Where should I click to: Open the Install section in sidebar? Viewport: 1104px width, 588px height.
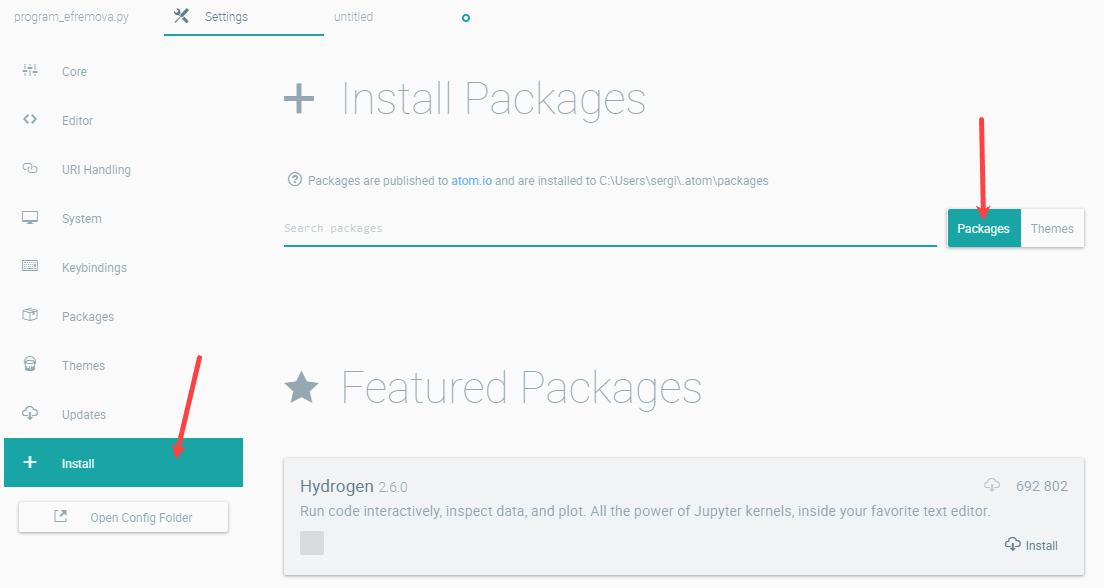[123, 463]
